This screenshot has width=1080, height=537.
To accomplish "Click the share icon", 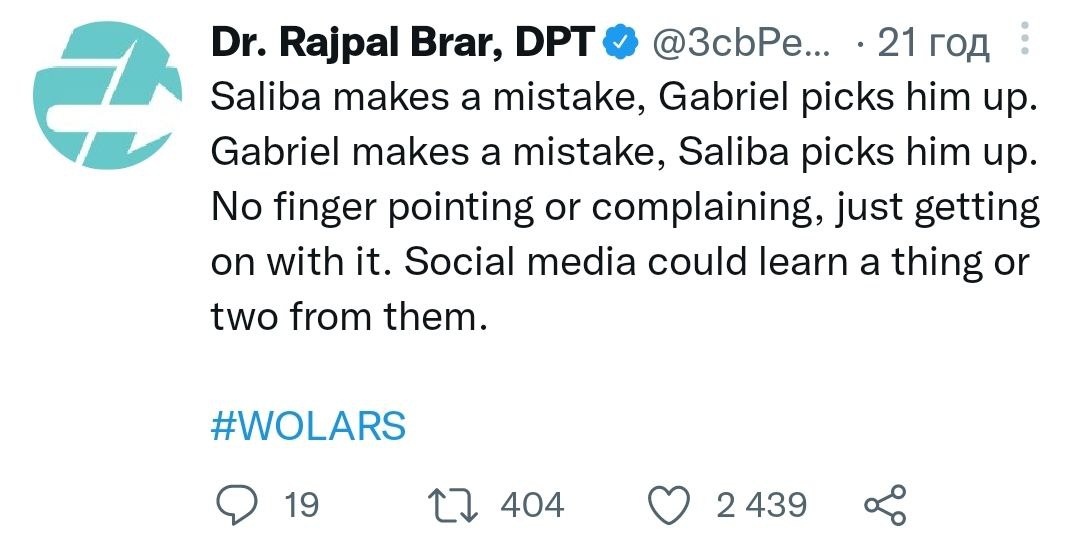I will click(885, 505).
